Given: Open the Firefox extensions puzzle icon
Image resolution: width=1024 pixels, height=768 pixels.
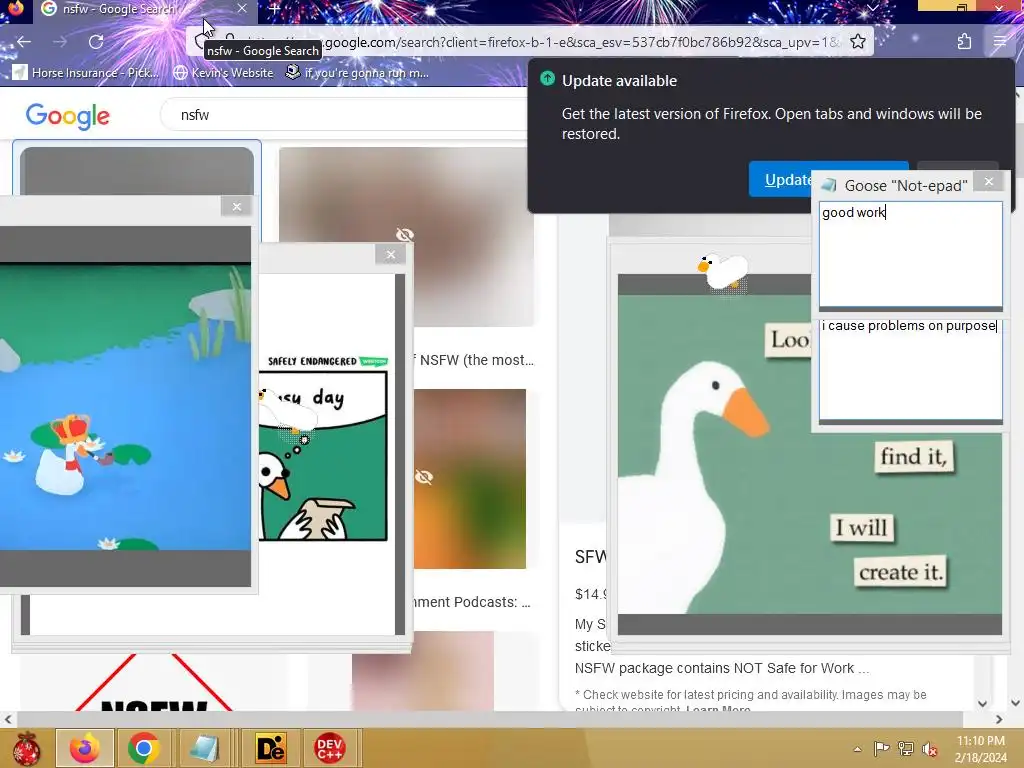Looking at the screenshot, I should [965, 42].
